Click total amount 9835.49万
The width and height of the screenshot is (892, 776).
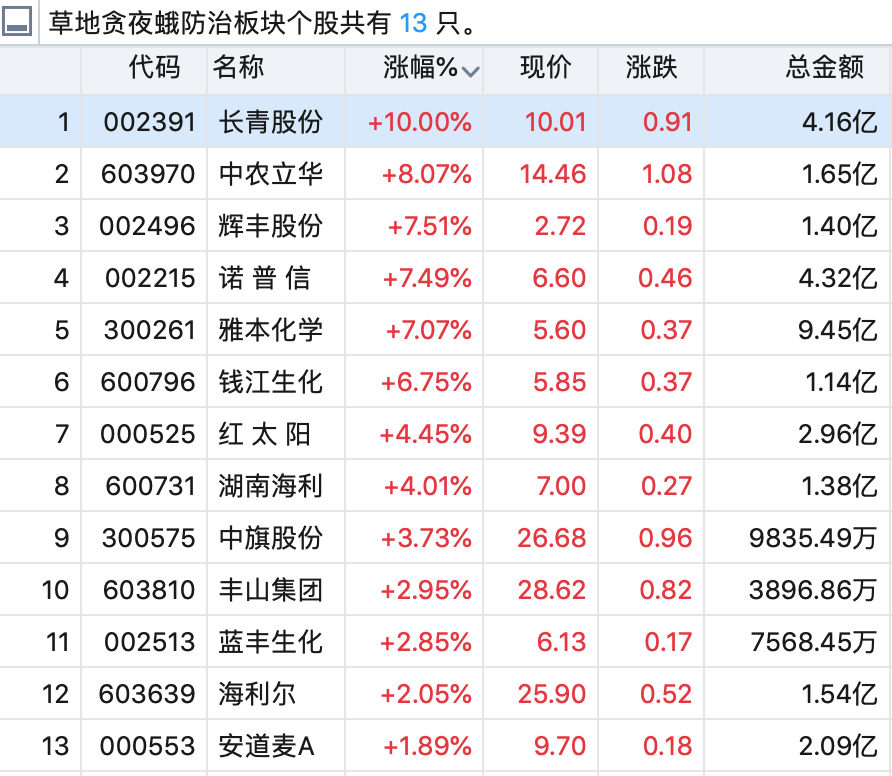click(x=813, y=538)
